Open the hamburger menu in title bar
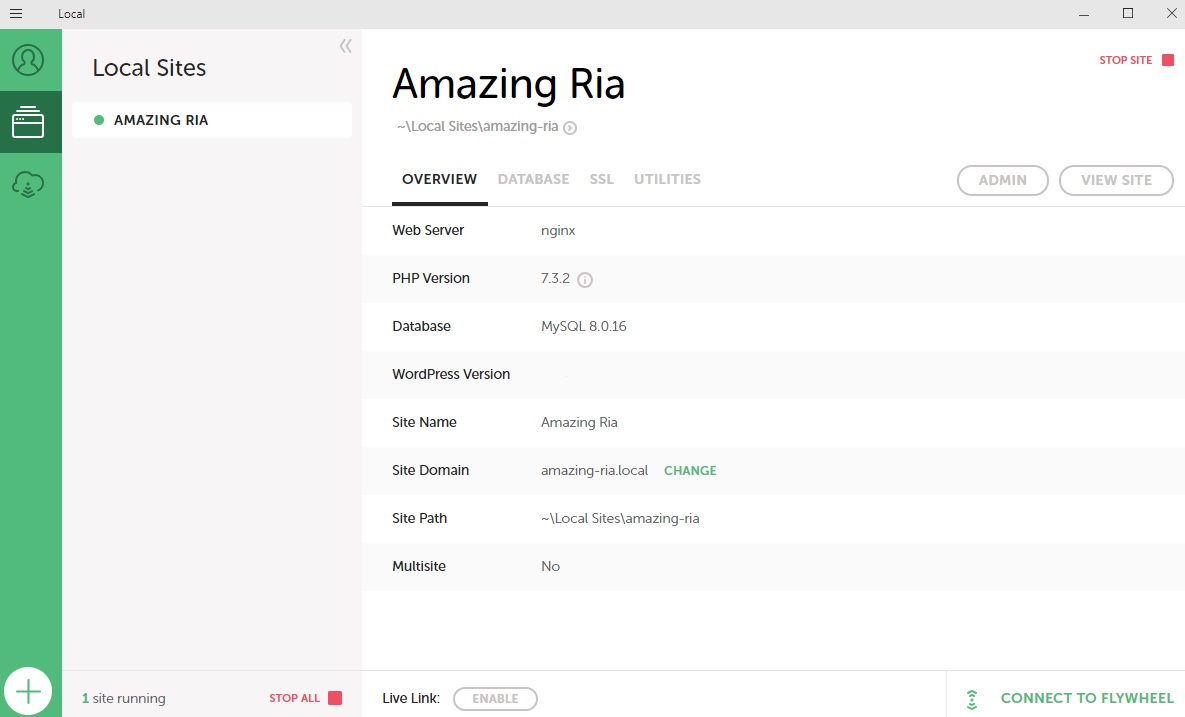Image resolution: width=1185 pixels, height=717 pixels. coord(16,14)
